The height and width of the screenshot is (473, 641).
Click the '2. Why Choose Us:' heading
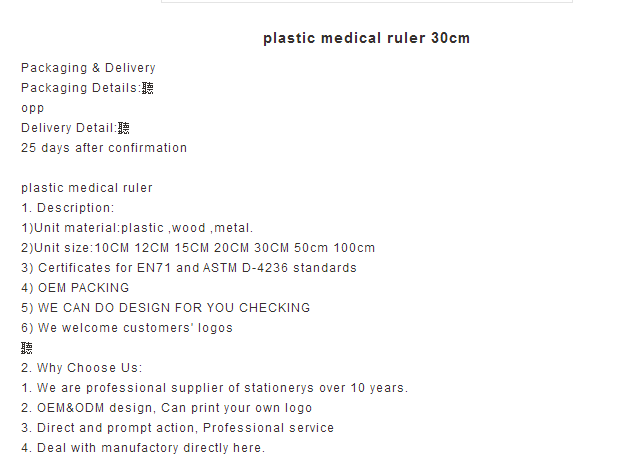(x=82, y=368)
